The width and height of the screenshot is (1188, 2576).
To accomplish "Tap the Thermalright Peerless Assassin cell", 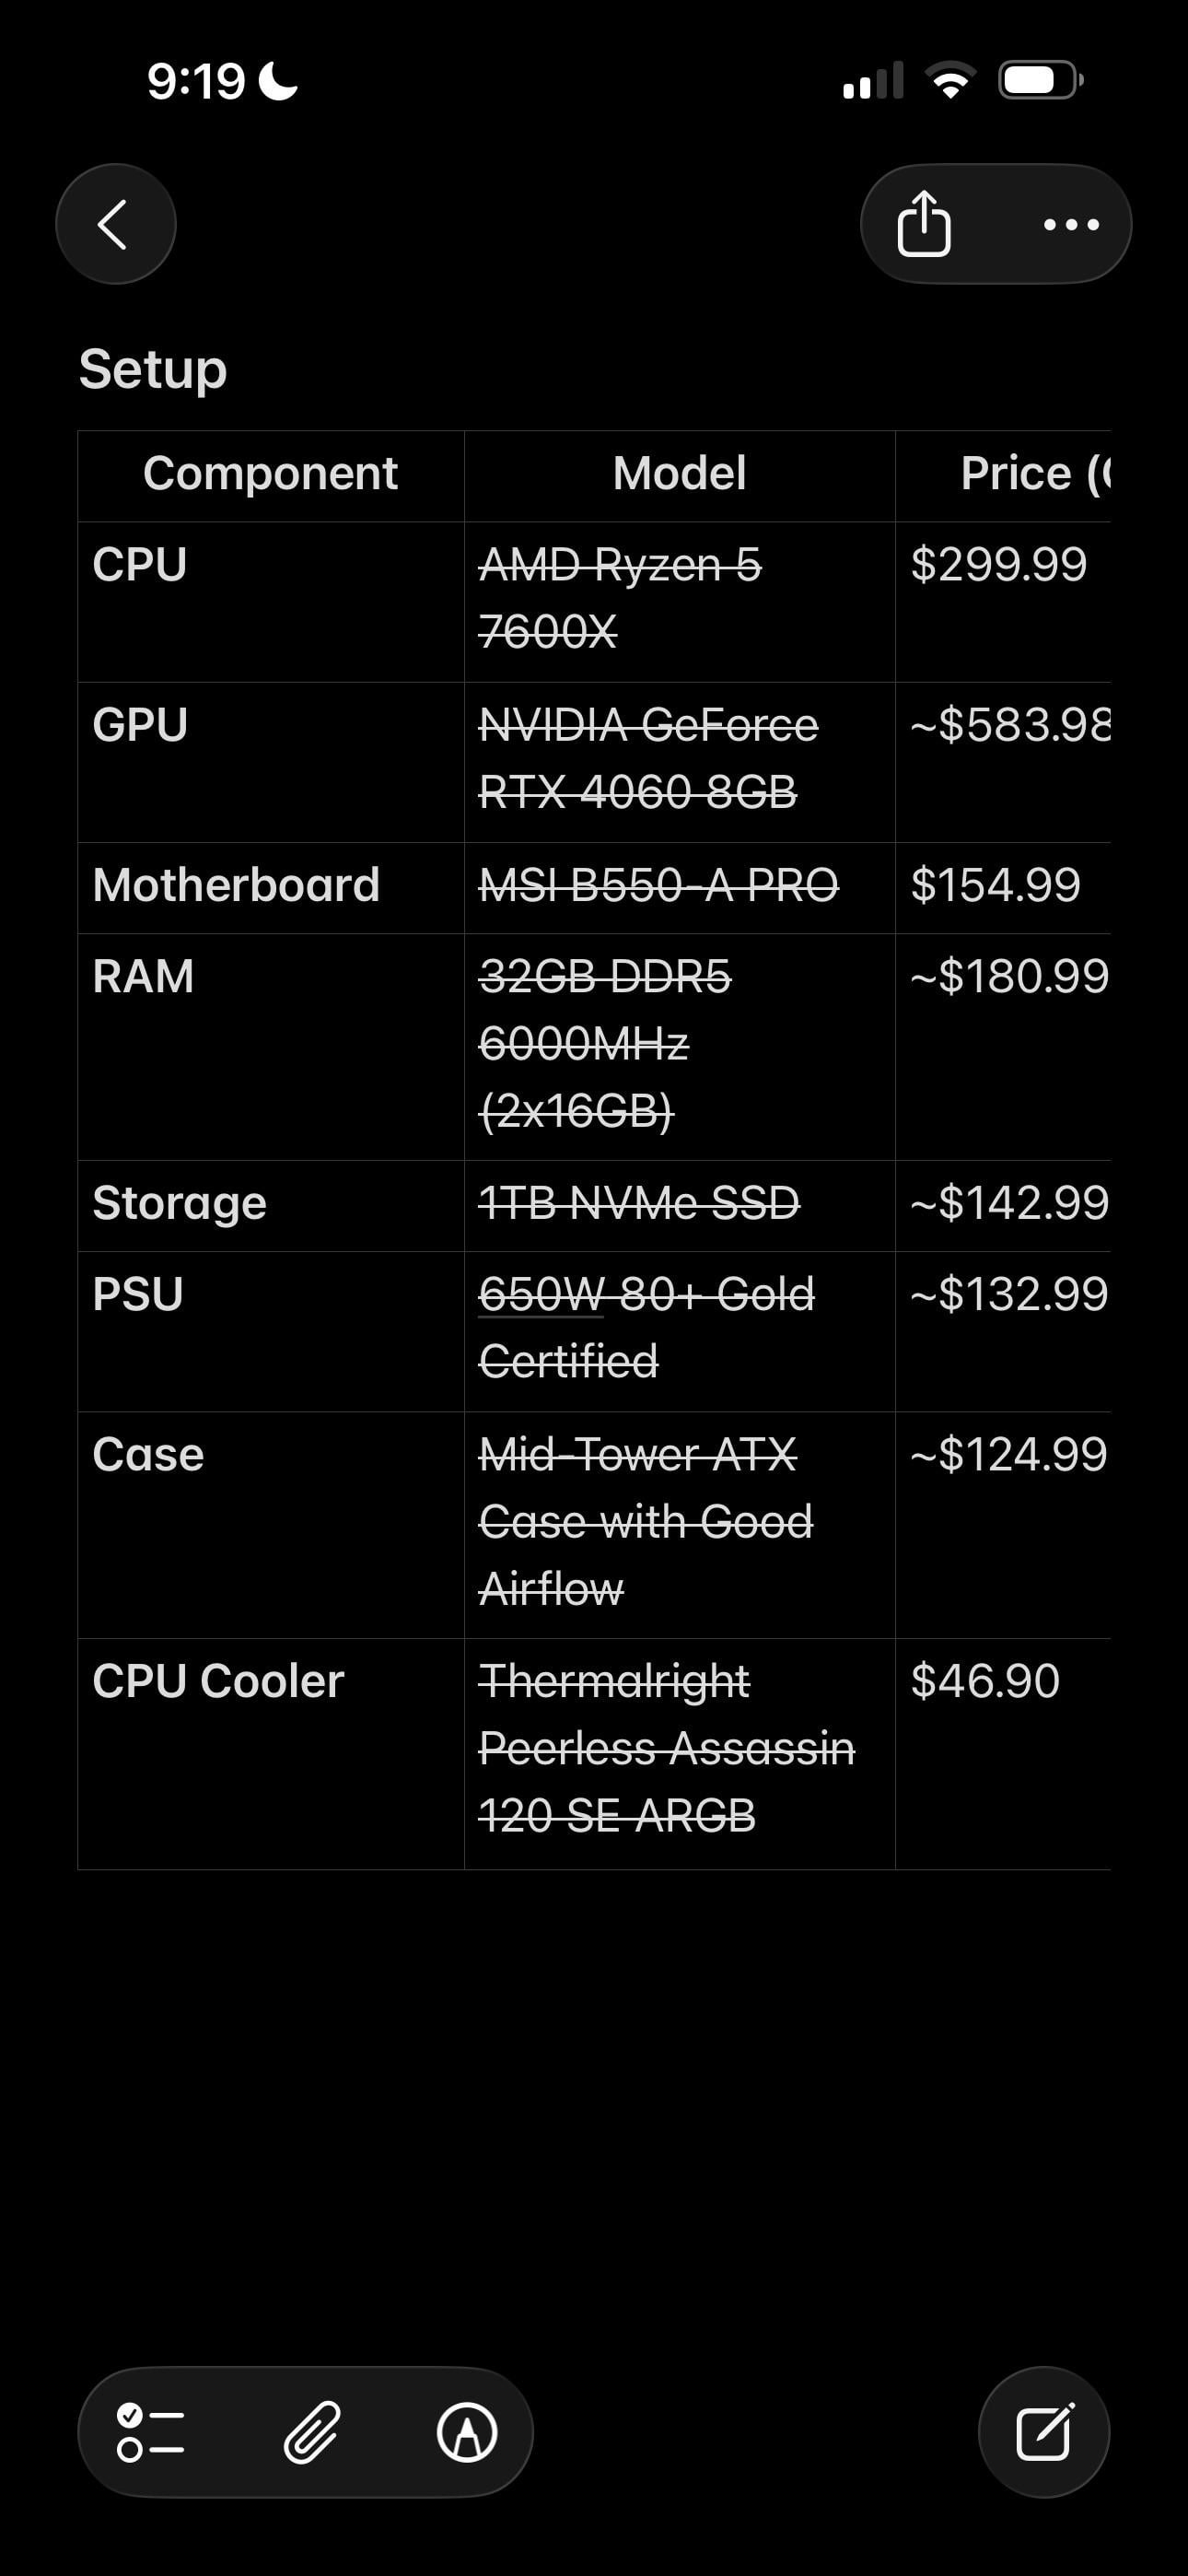I will point(666,1748).
